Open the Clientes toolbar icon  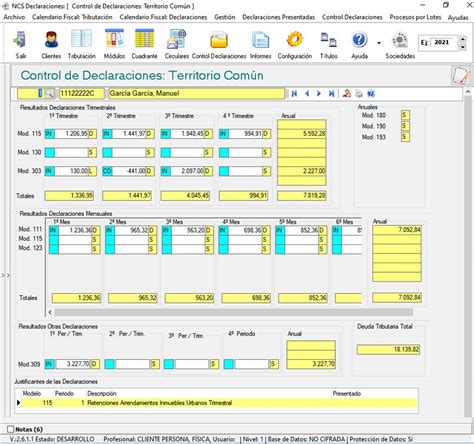(51, 40)
